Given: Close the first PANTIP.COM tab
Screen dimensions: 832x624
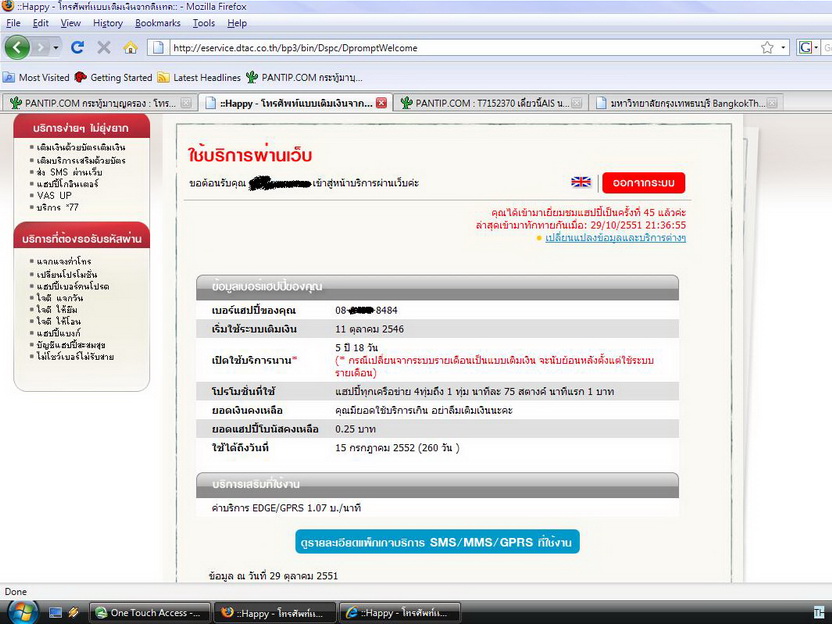Looking at the screenshot, I should pos(186,103).
